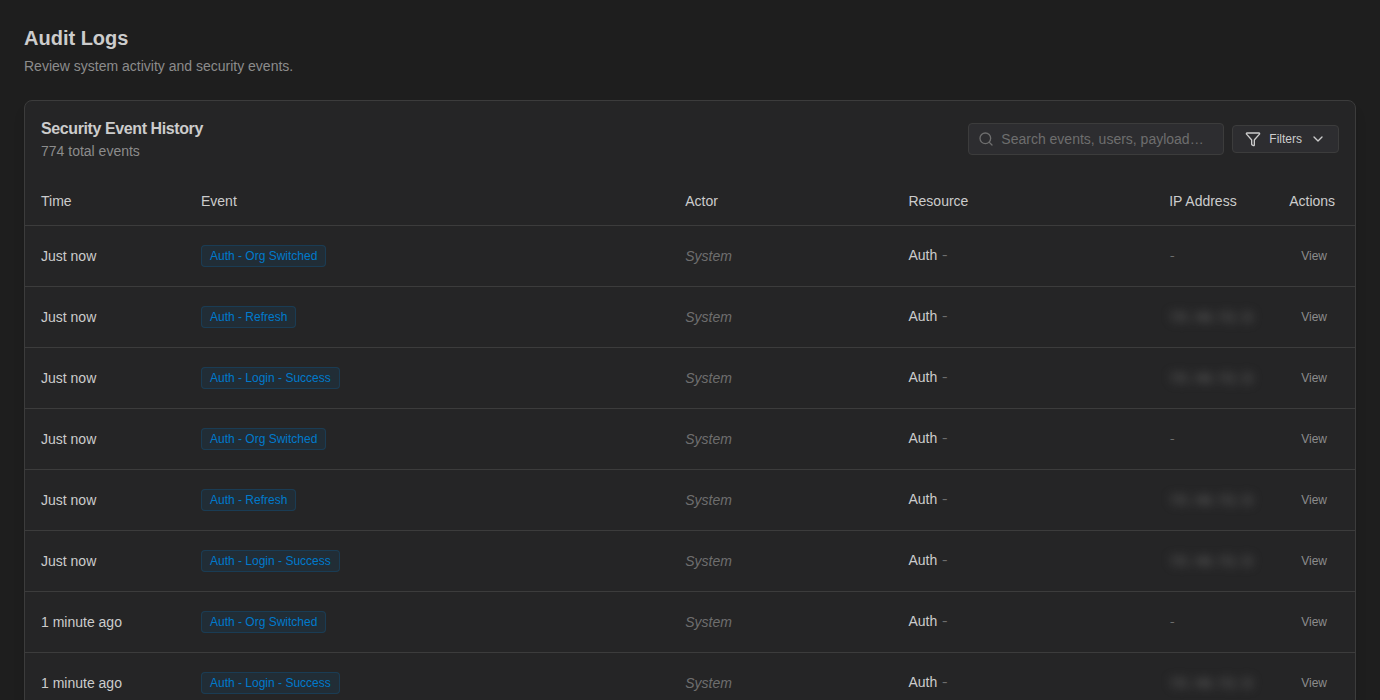Click the Auth - Login - Success badge dated 1 minute ago
Image resolution: width=1380 pixels, height=700 pixels.
pyautogui.click(x=270, y=683)
